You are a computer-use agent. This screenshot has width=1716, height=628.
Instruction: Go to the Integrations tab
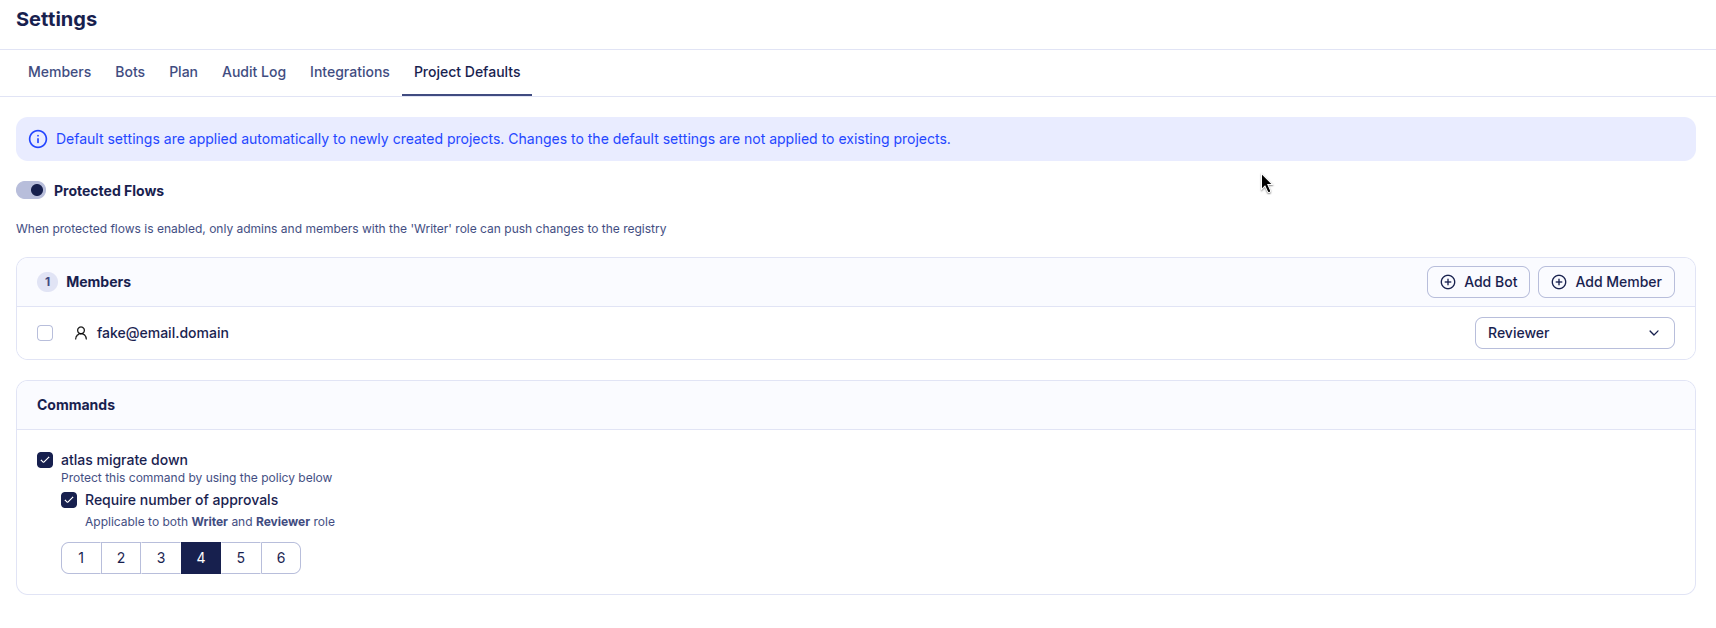pos(349,72)
